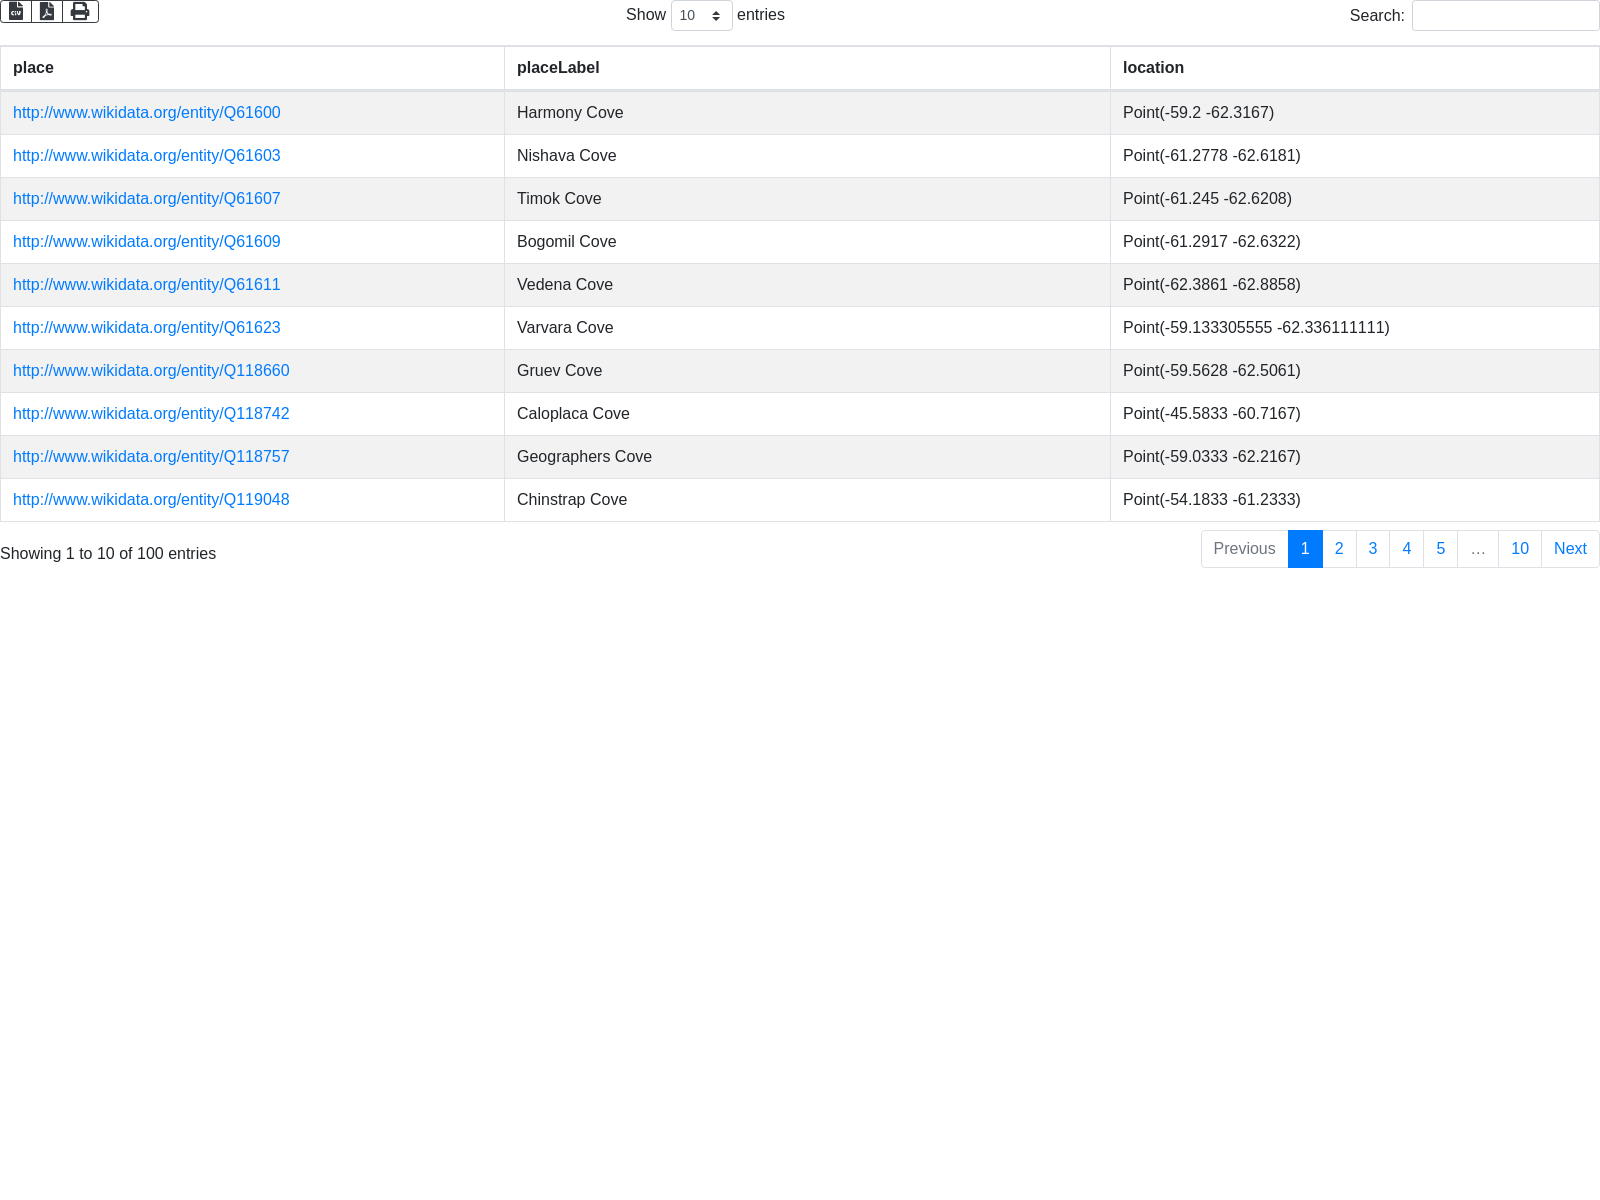Go to pagination page 5
The width and height of the screenshot is (1600, 1200).
(1441, 549)
